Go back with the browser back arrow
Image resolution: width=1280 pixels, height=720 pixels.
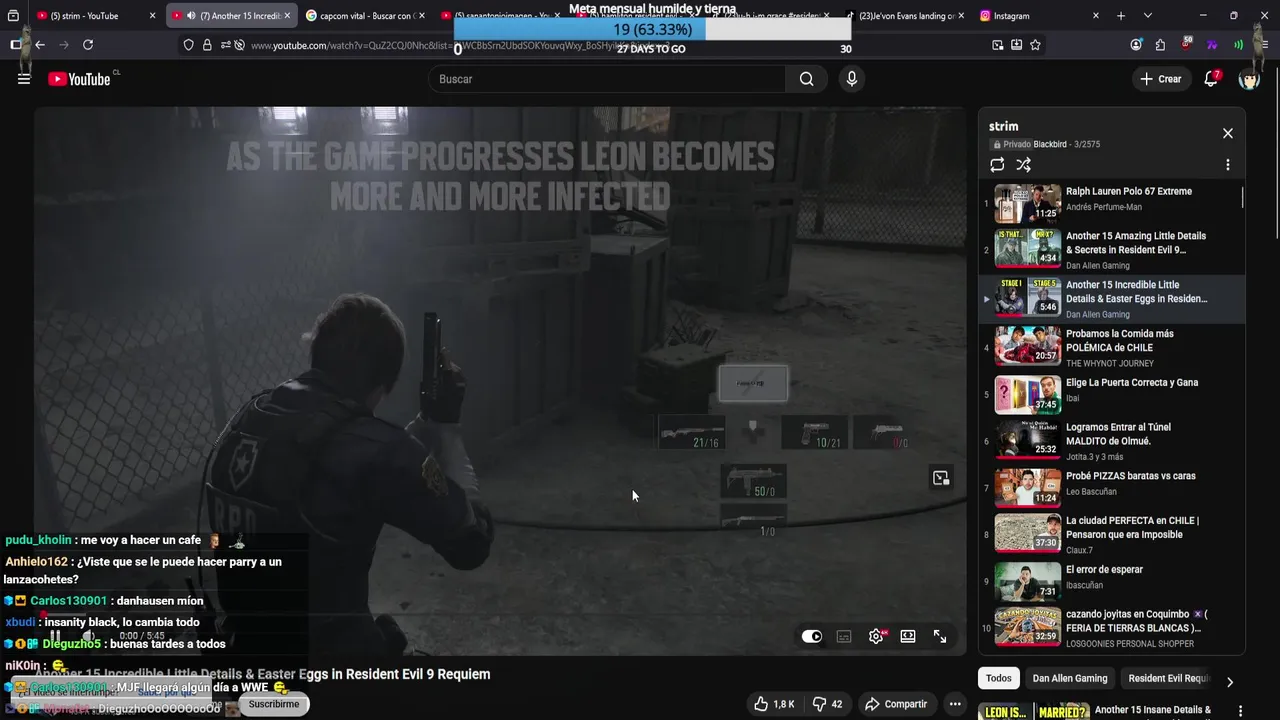[x=40, y=45]
